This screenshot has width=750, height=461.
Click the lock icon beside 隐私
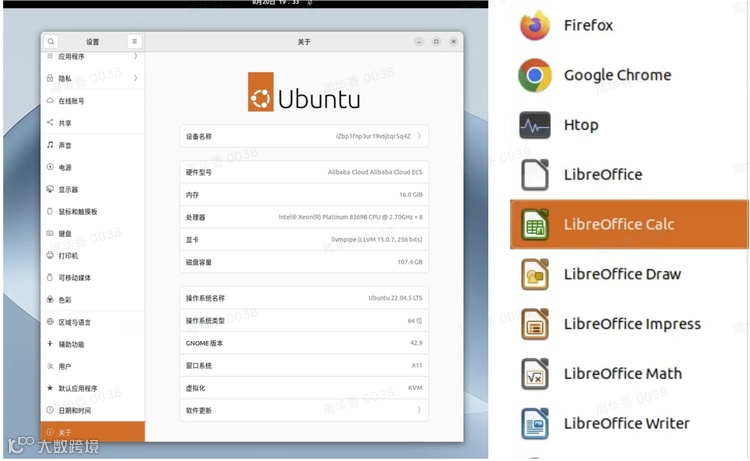(x=50, y=78)
